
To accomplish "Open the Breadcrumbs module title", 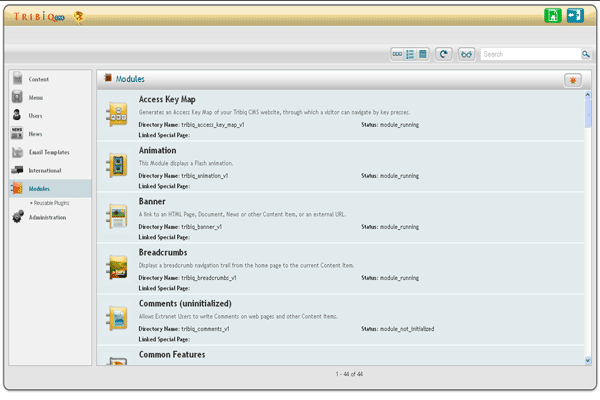I will point(163,252).
